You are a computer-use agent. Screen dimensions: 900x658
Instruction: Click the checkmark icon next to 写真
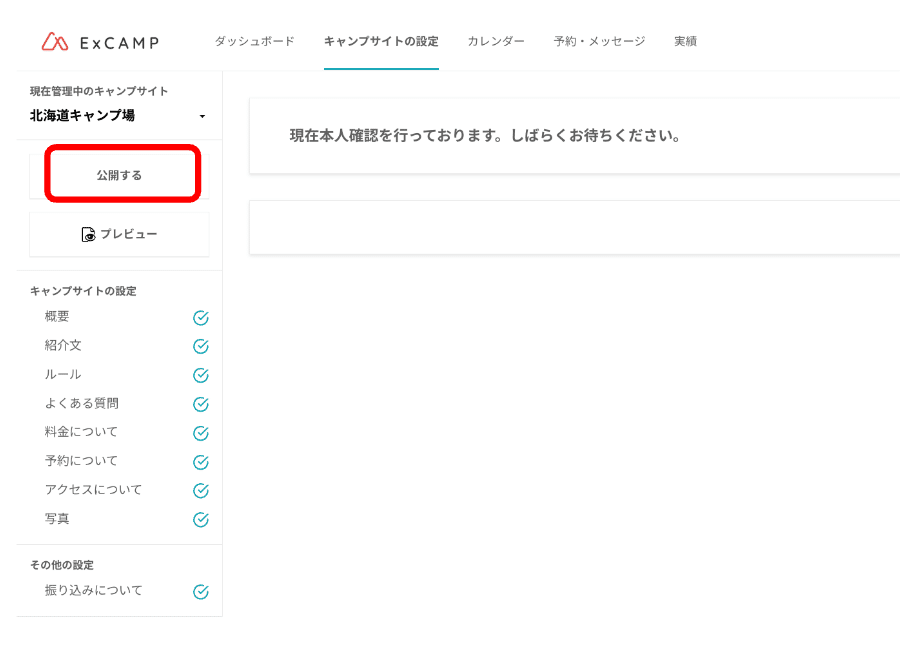201,519
